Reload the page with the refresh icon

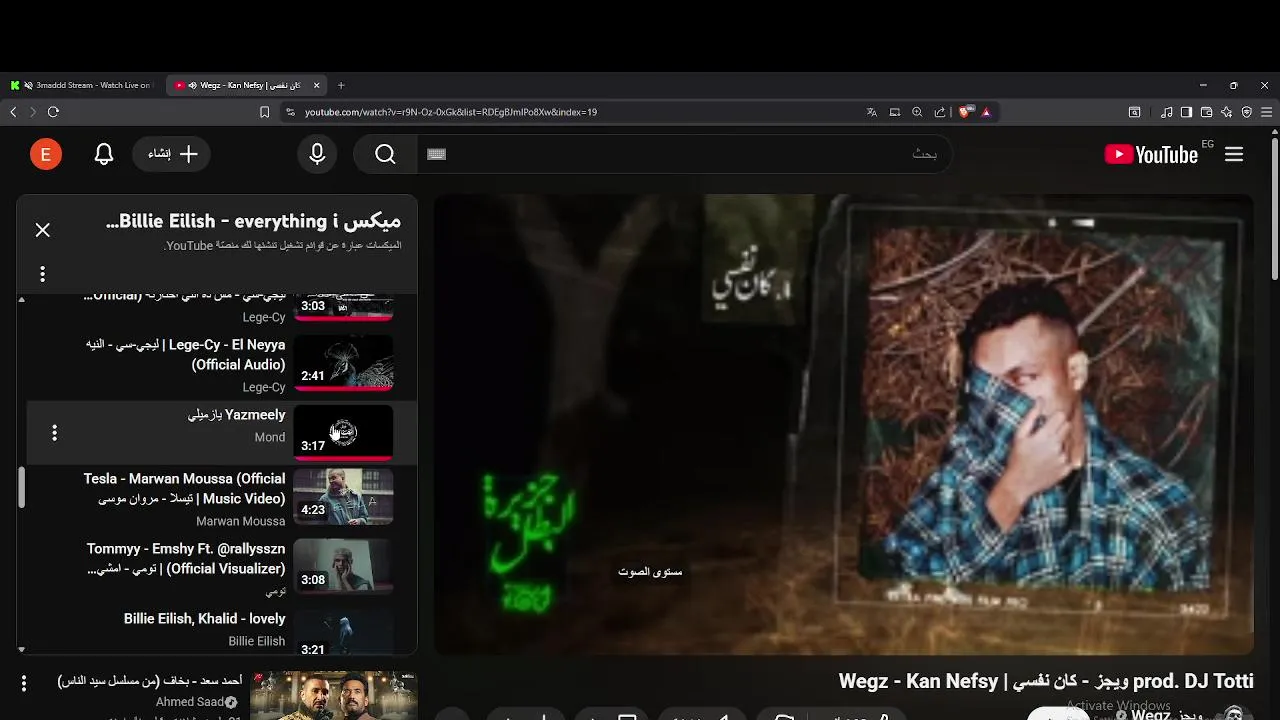click(53, 112)
